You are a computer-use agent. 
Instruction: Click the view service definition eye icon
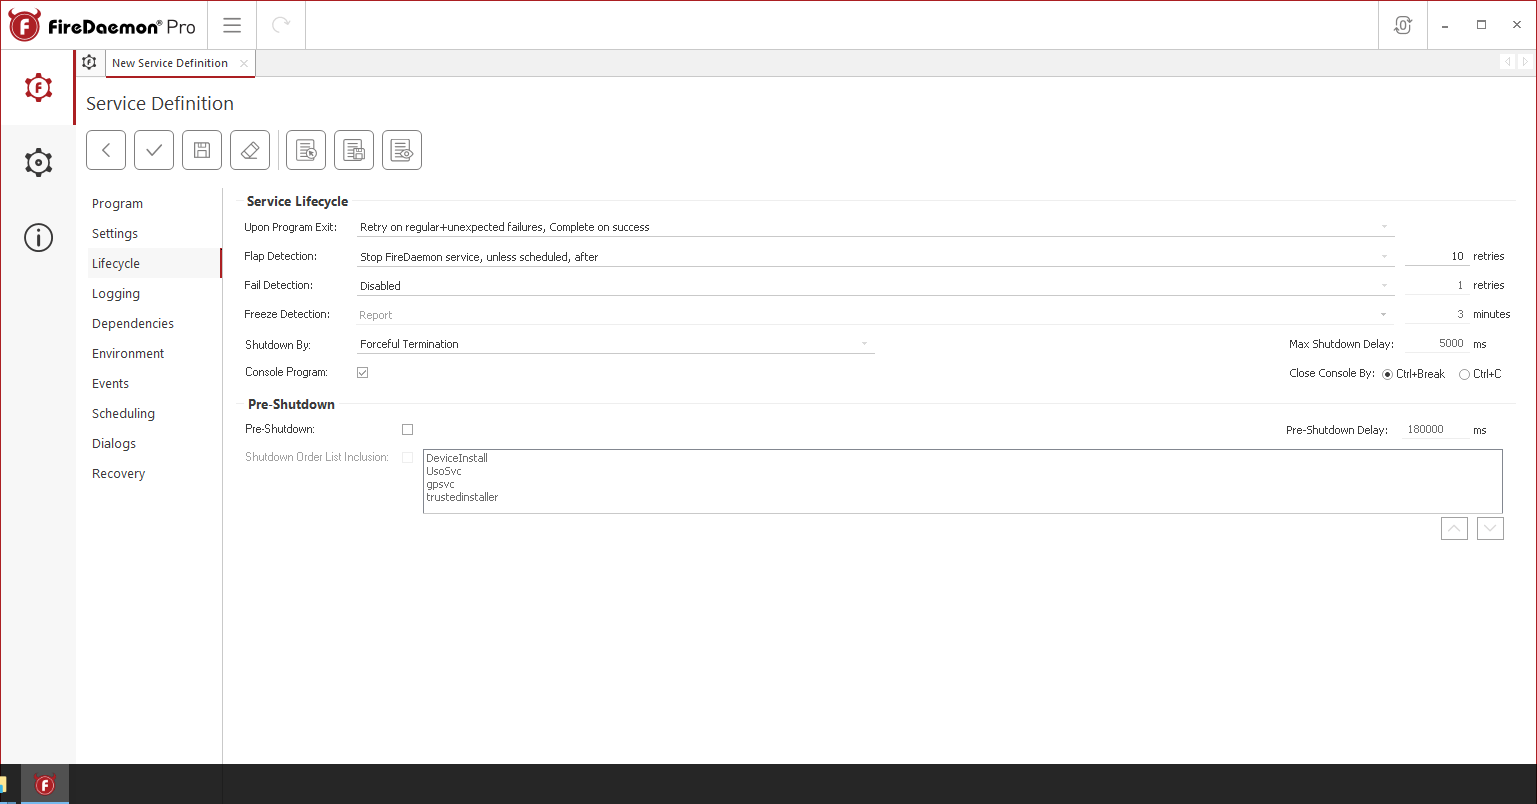point(402,150)
